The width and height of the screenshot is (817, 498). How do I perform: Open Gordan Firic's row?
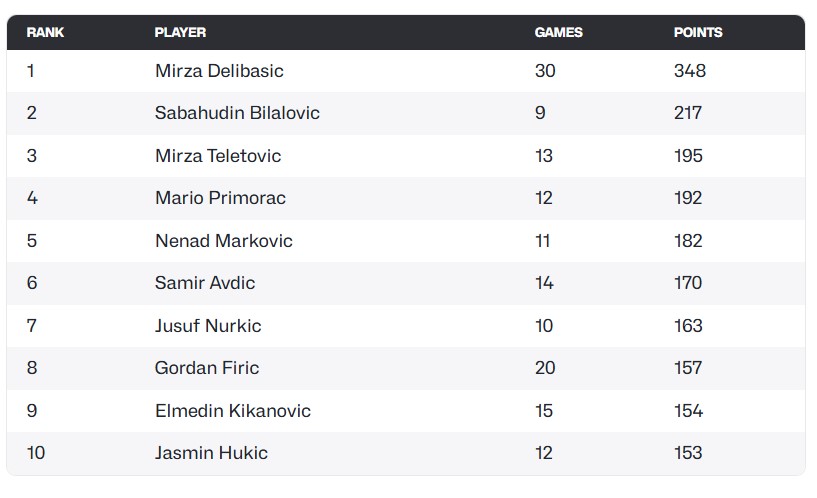[207, 368]
